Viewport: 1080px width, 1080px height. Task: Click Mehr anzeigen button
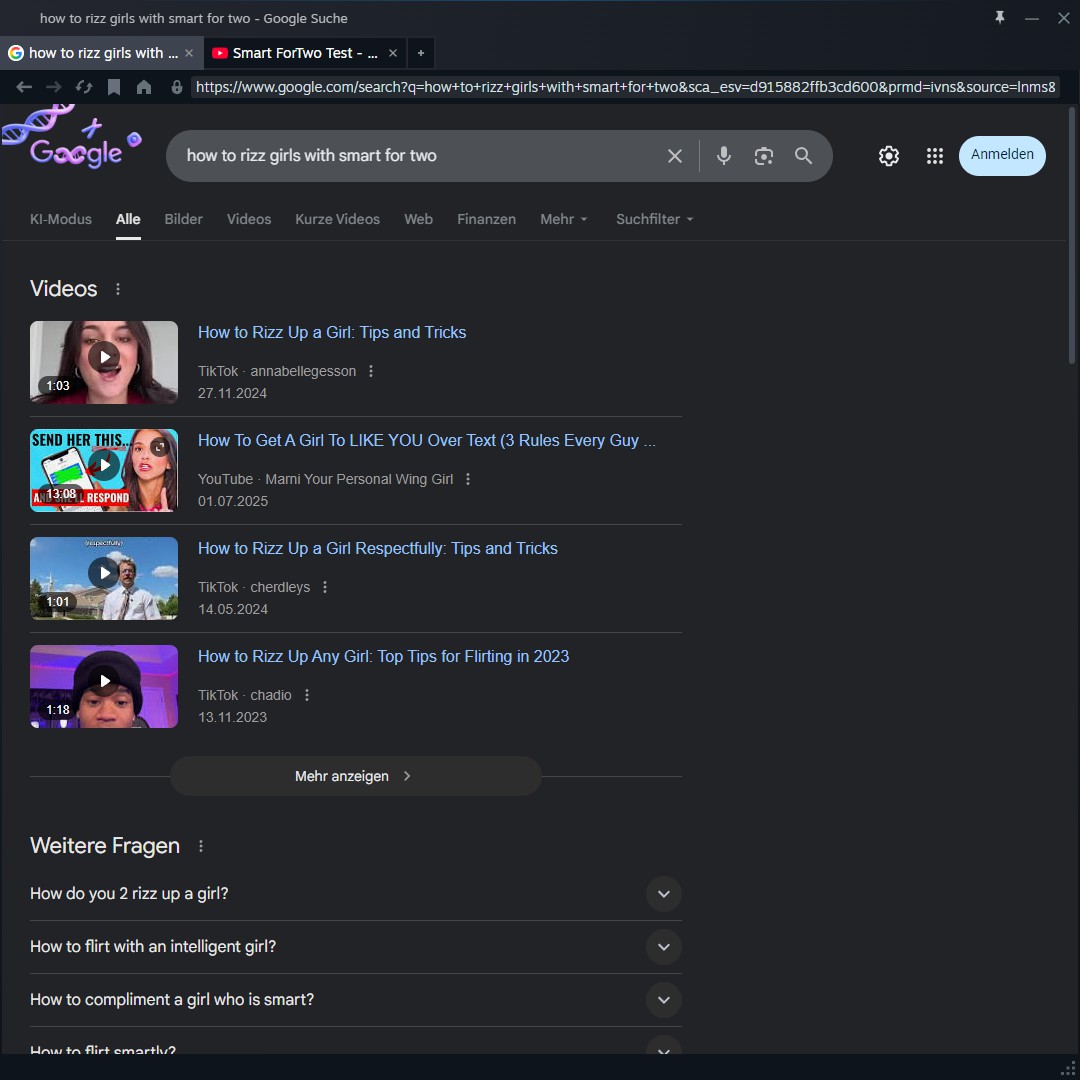click(x=355, y=776)
